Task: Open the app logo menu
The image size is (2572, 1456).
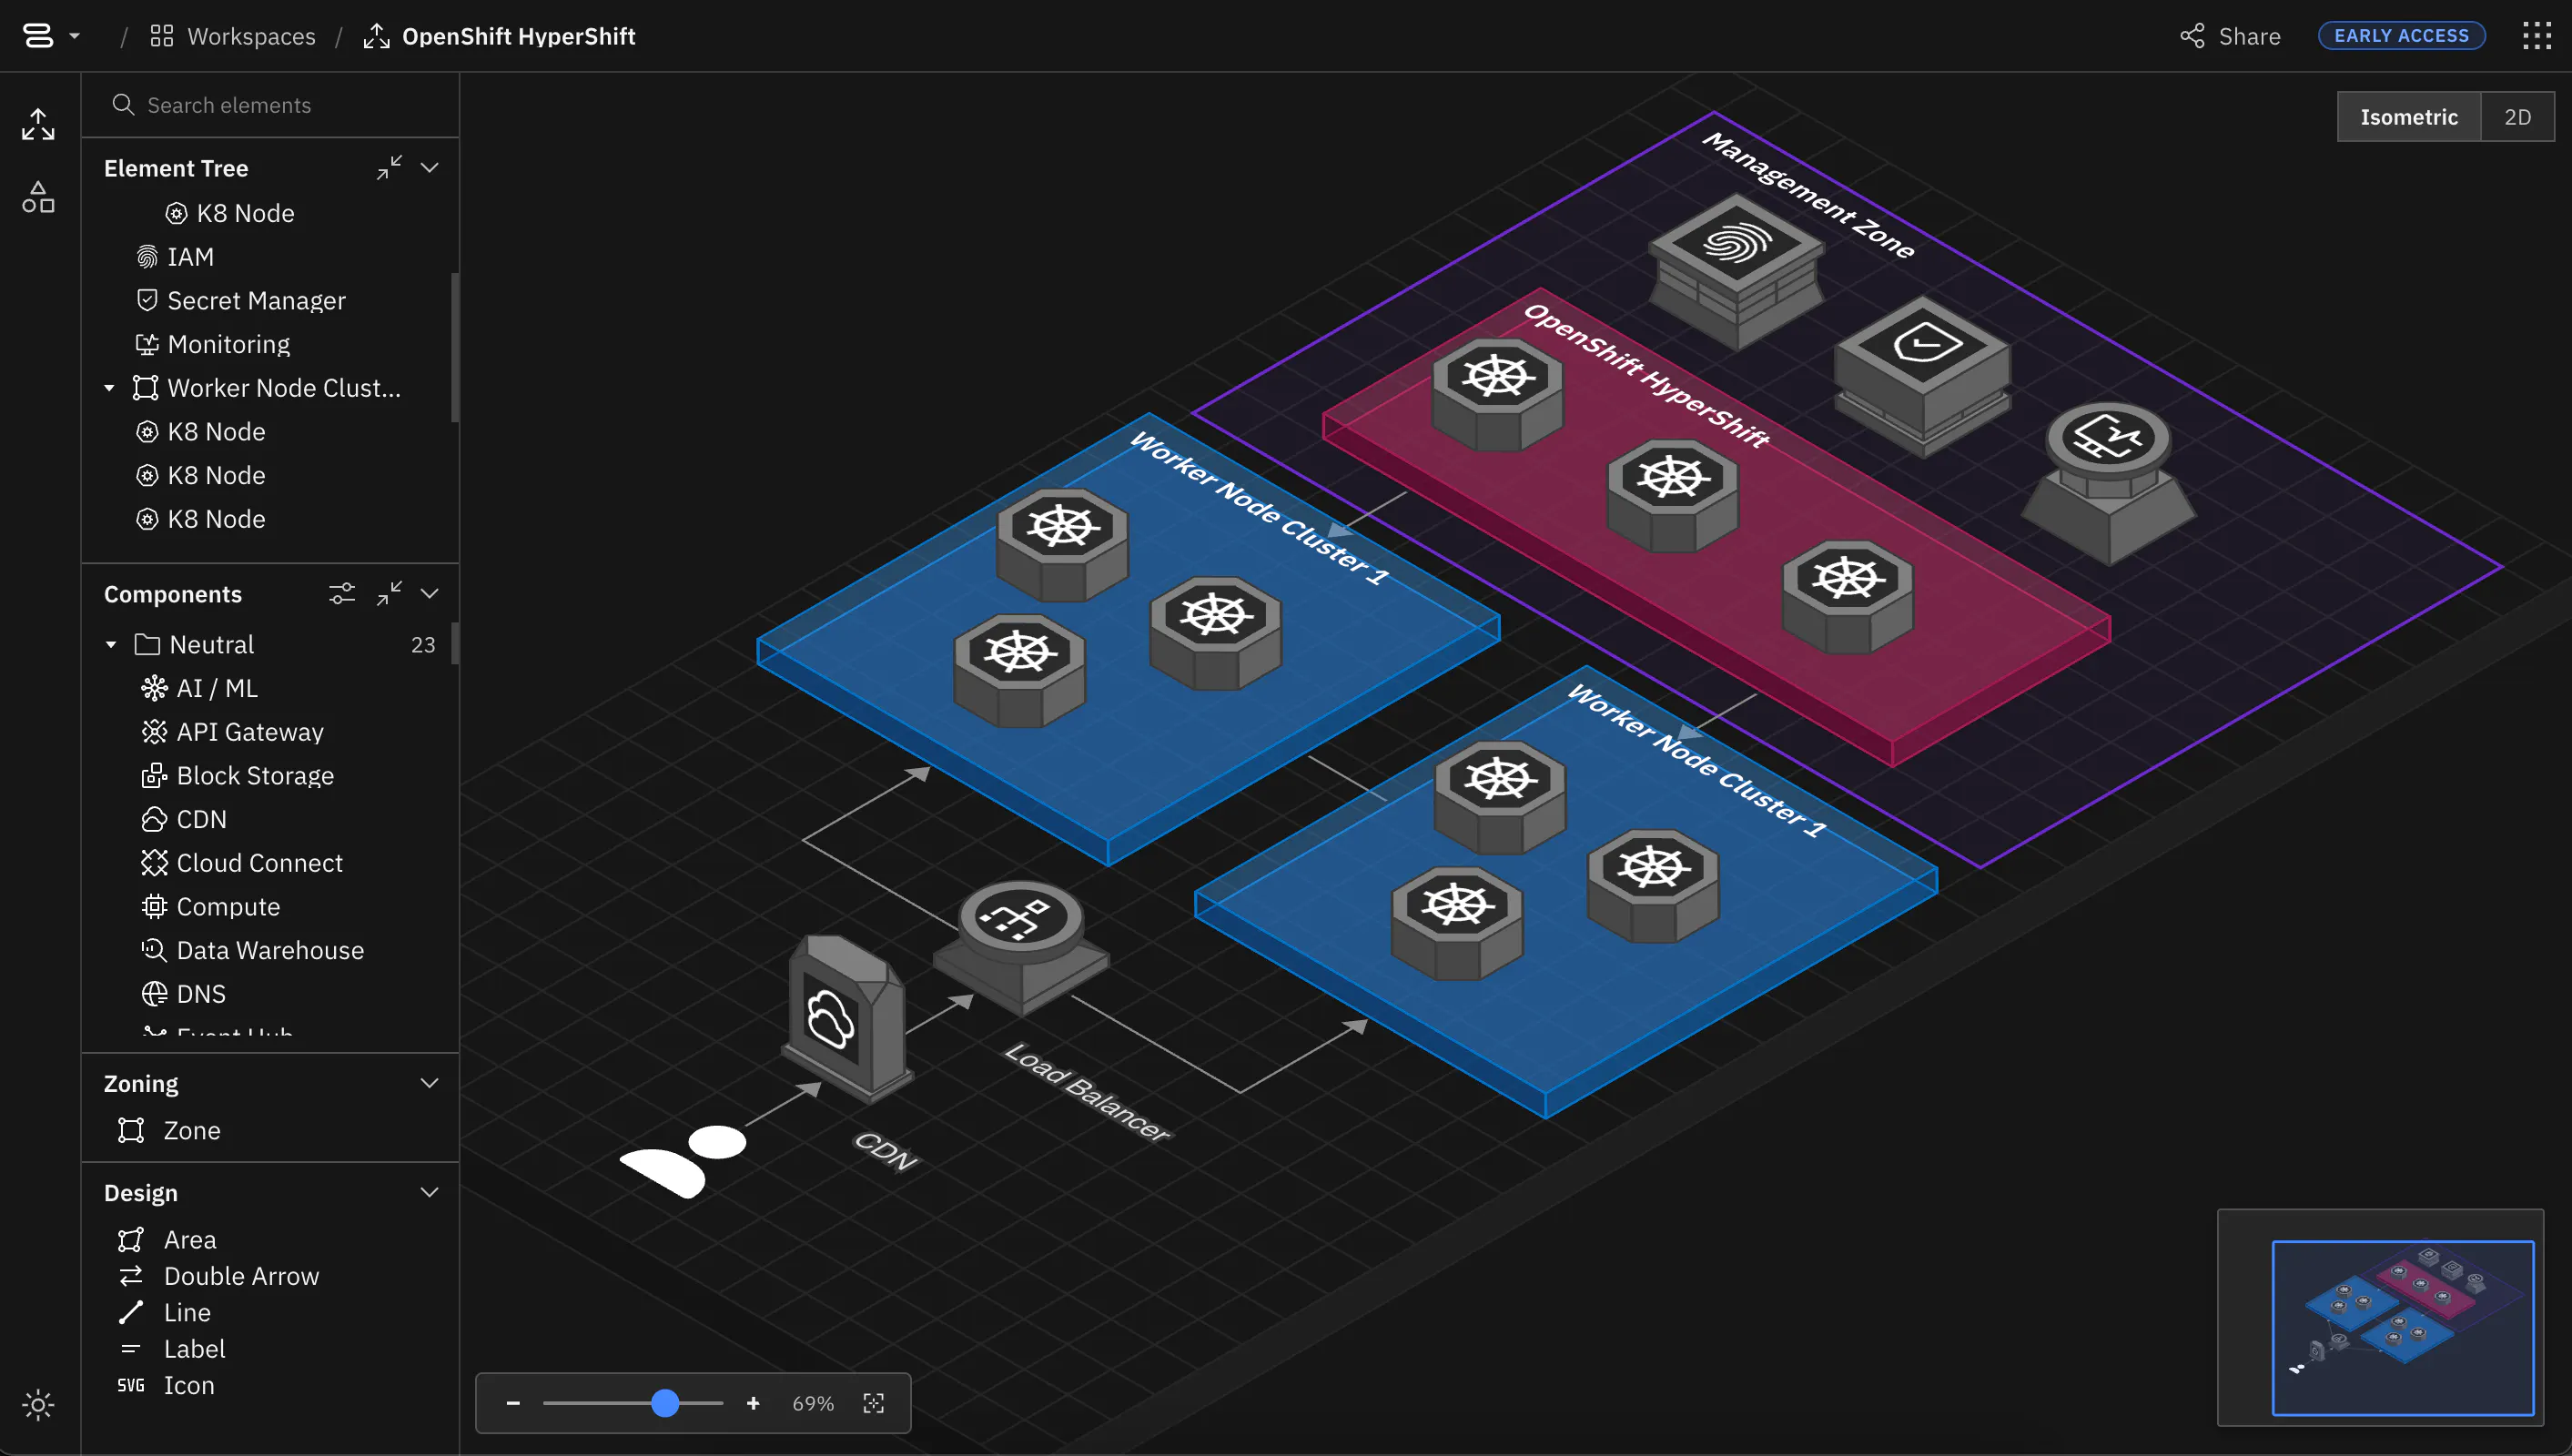Action: point(50,36)
